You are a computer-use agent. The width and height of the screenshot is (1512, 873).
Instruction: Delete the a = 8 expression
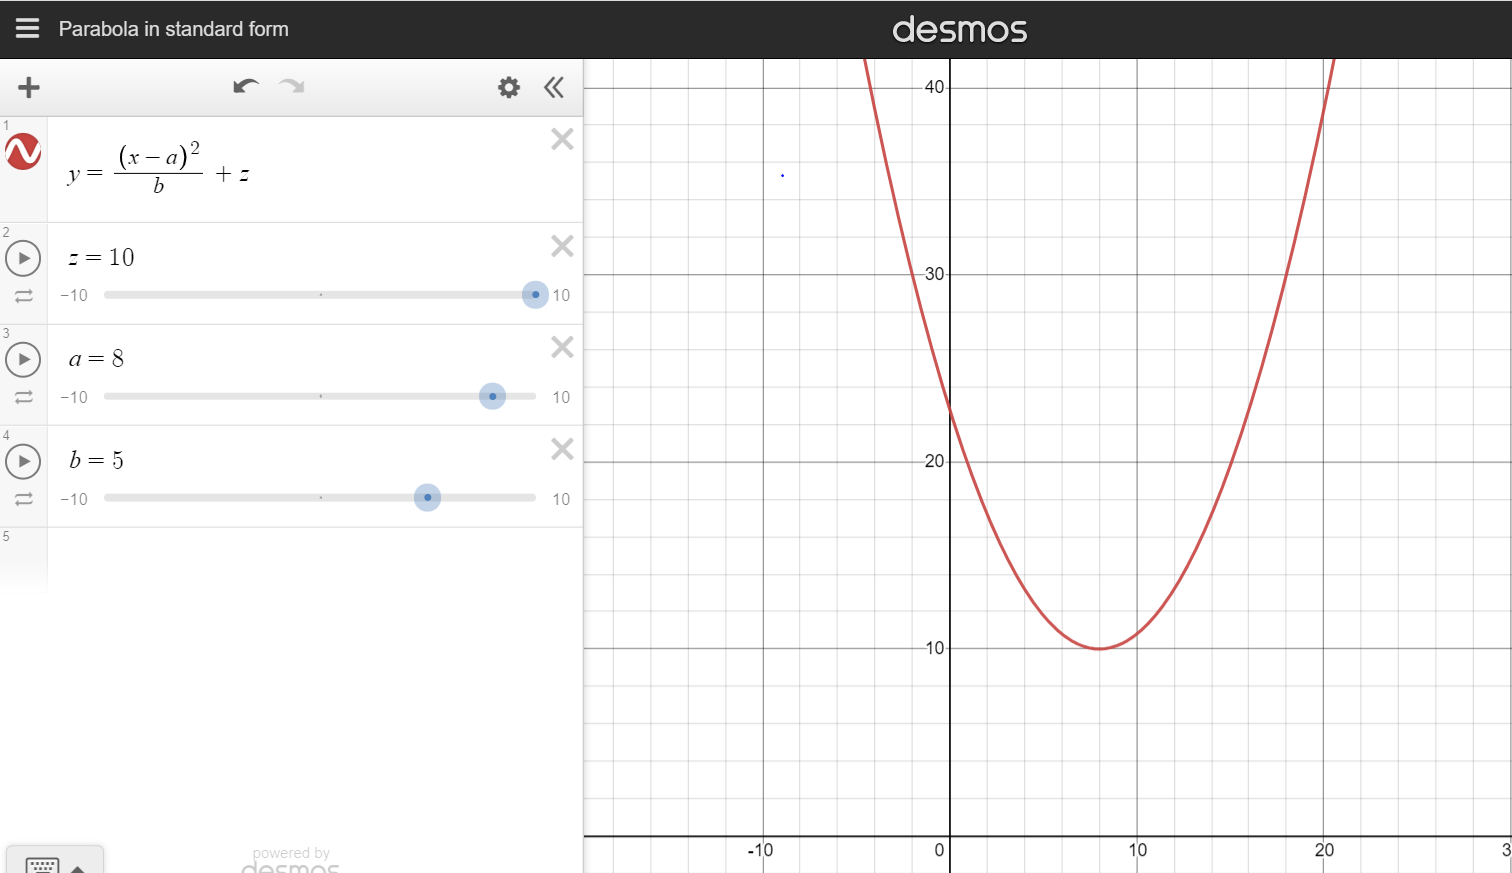[x=562, y=347]
